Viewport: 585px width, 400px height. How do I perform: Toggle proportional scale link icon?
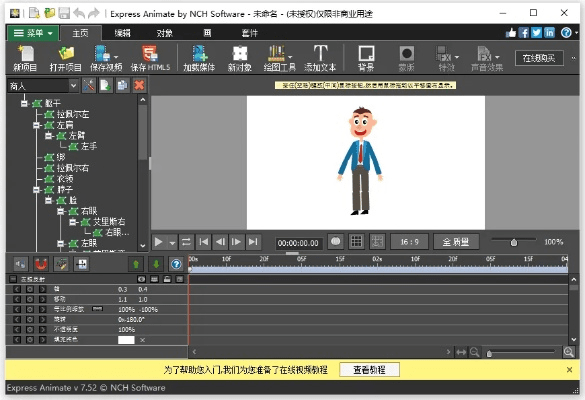(x=97, y=309)
